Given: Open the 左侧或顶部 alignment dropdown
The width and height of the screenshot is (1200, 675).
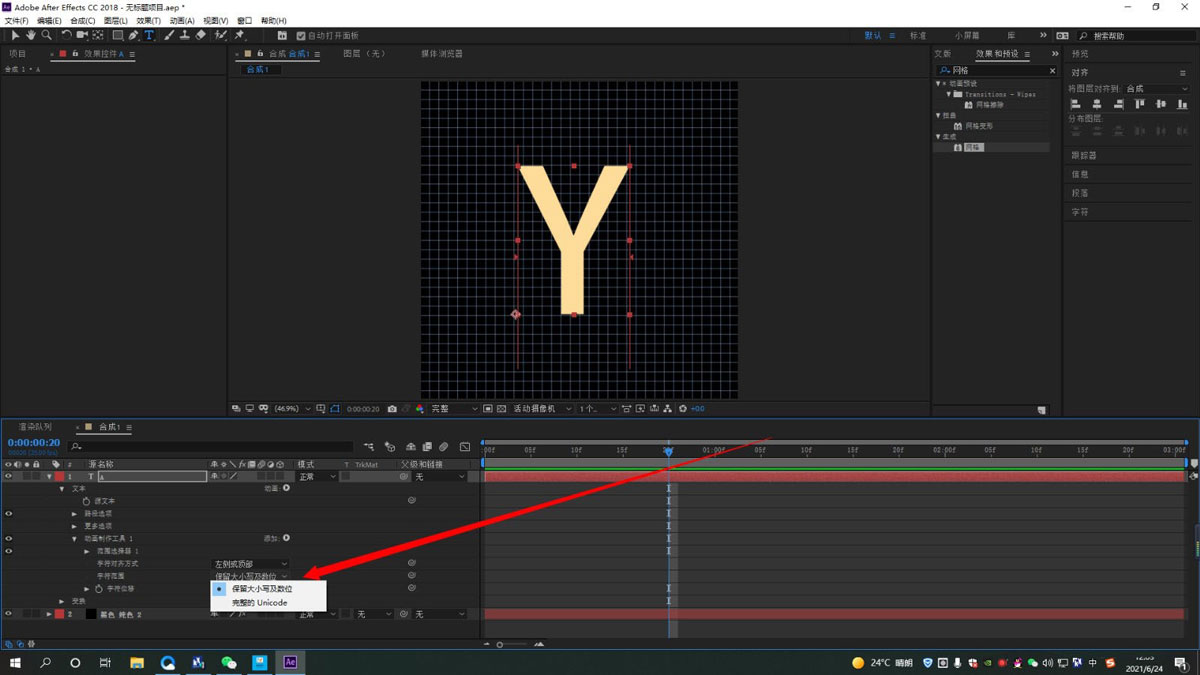Looking at the screenshot, I should click(250, 564).
